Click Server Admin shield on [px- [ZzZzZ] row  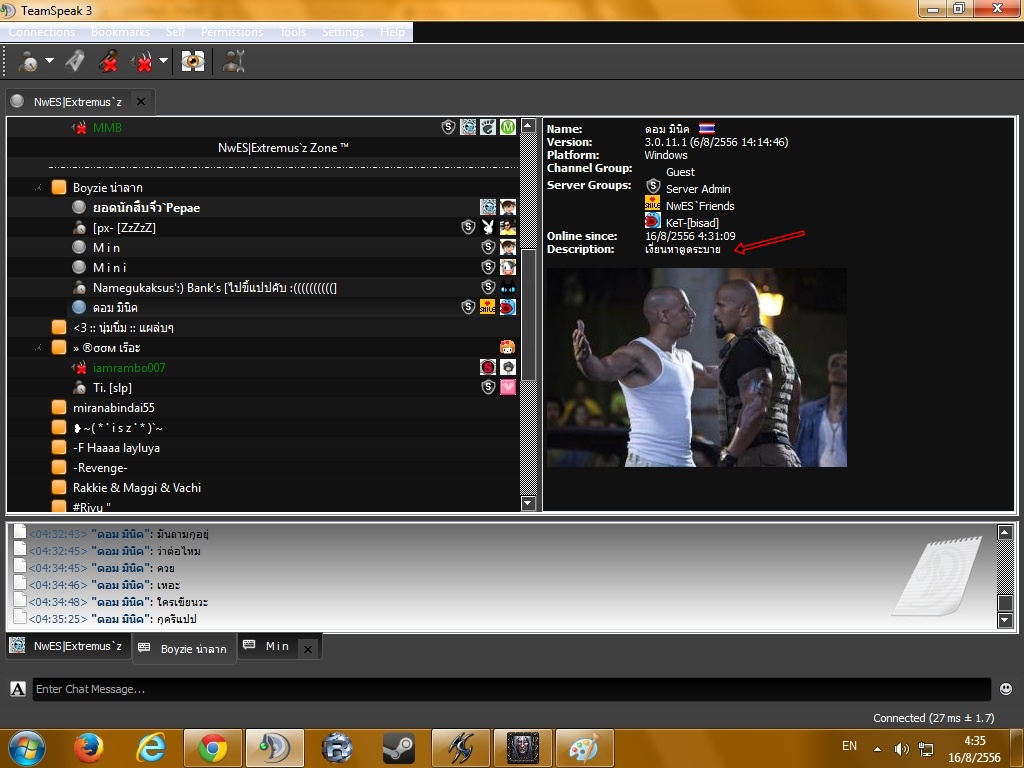point(468,227)
